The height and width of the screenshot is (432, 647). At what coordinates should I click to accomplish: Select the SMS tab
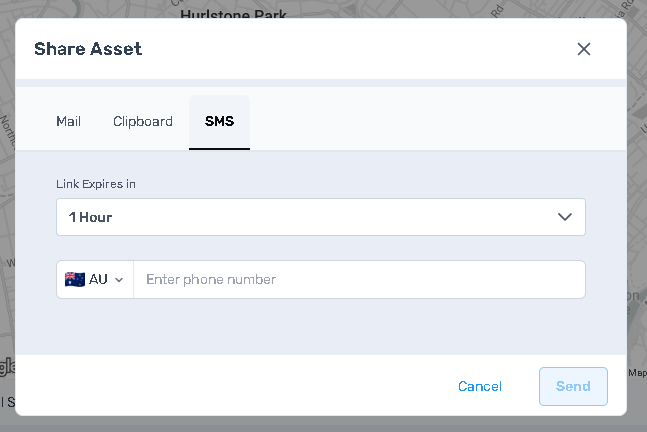point(219,122)
